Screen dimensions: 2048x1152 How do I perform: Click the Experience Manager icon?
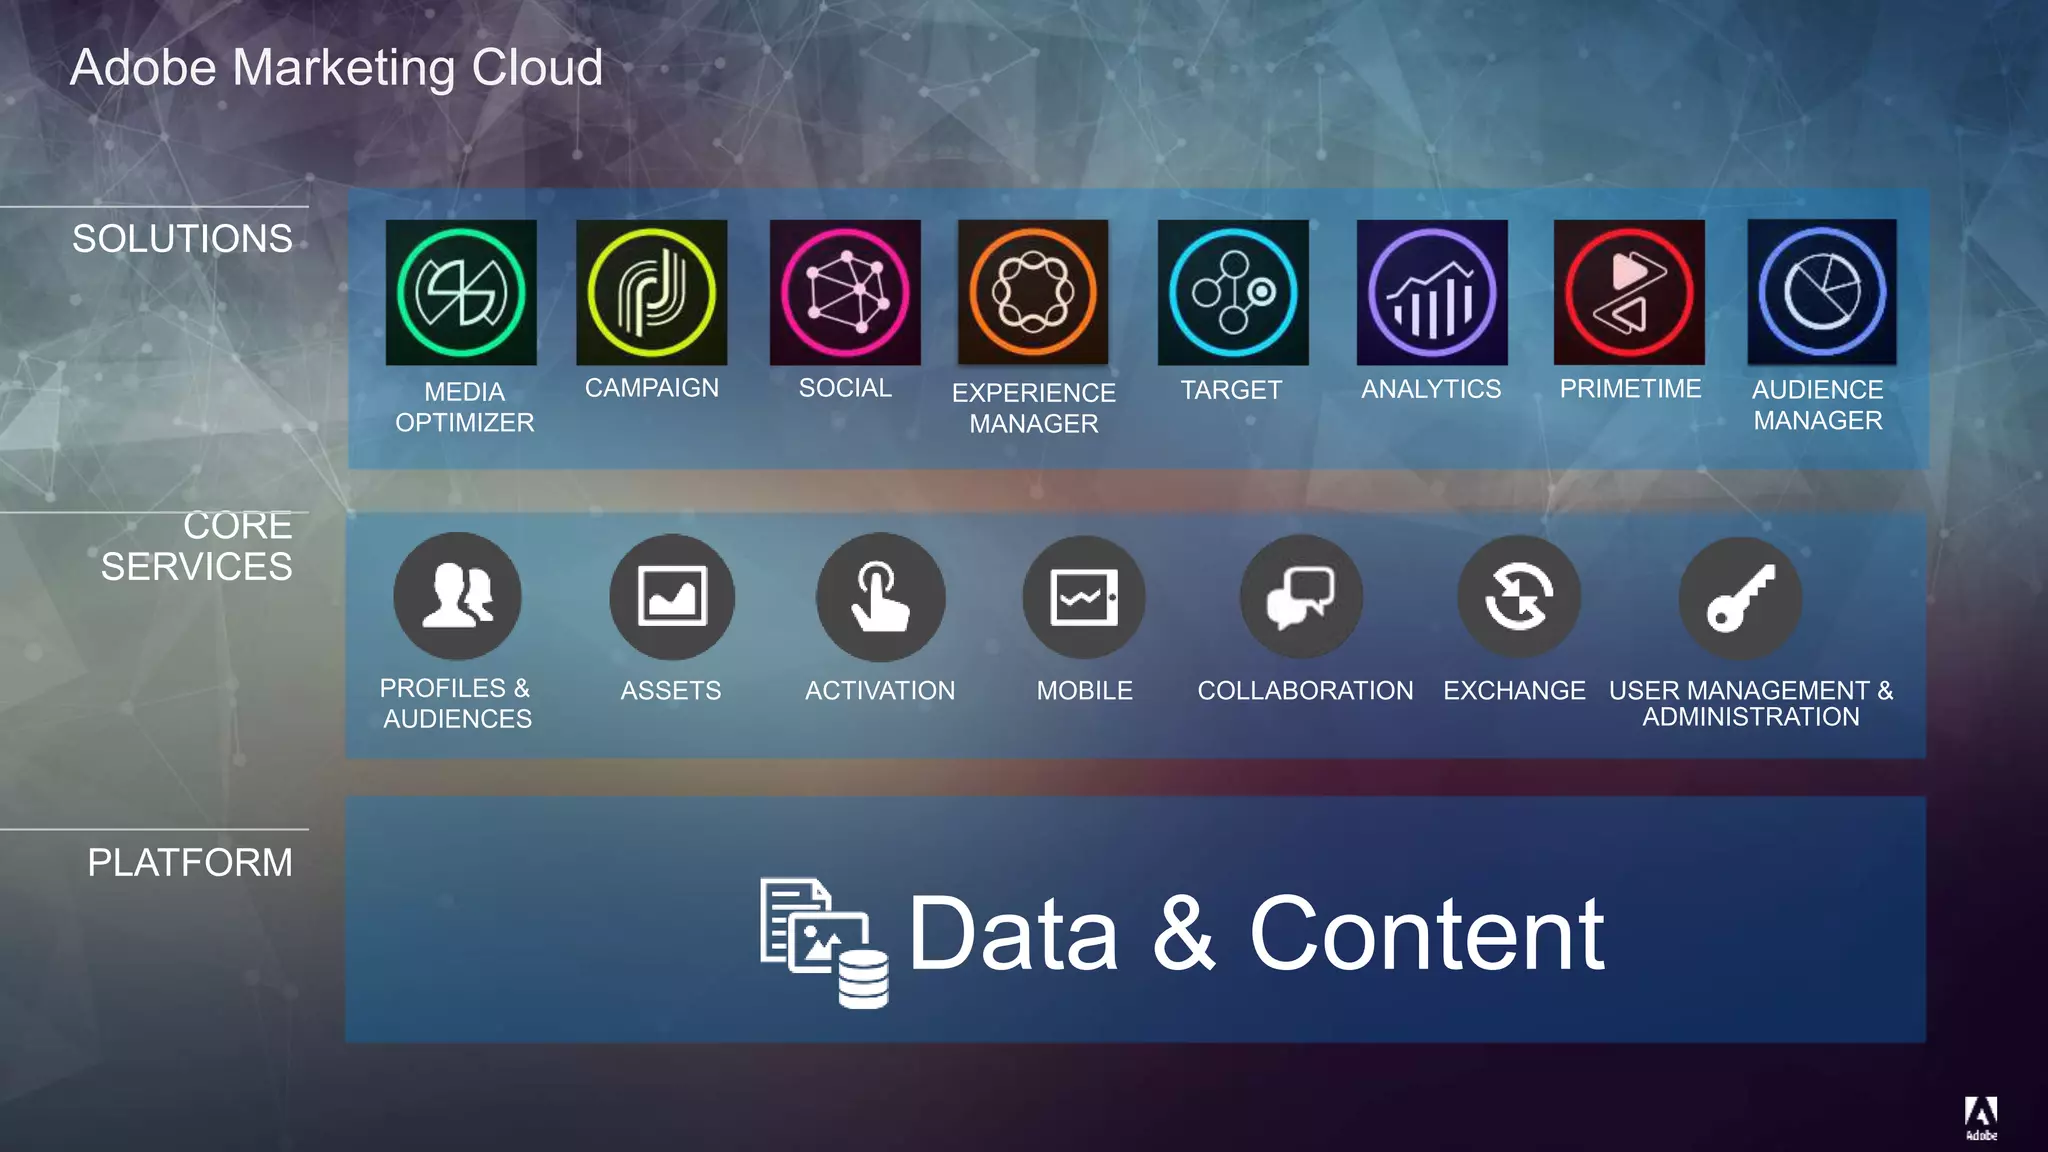pos(1033,292)
